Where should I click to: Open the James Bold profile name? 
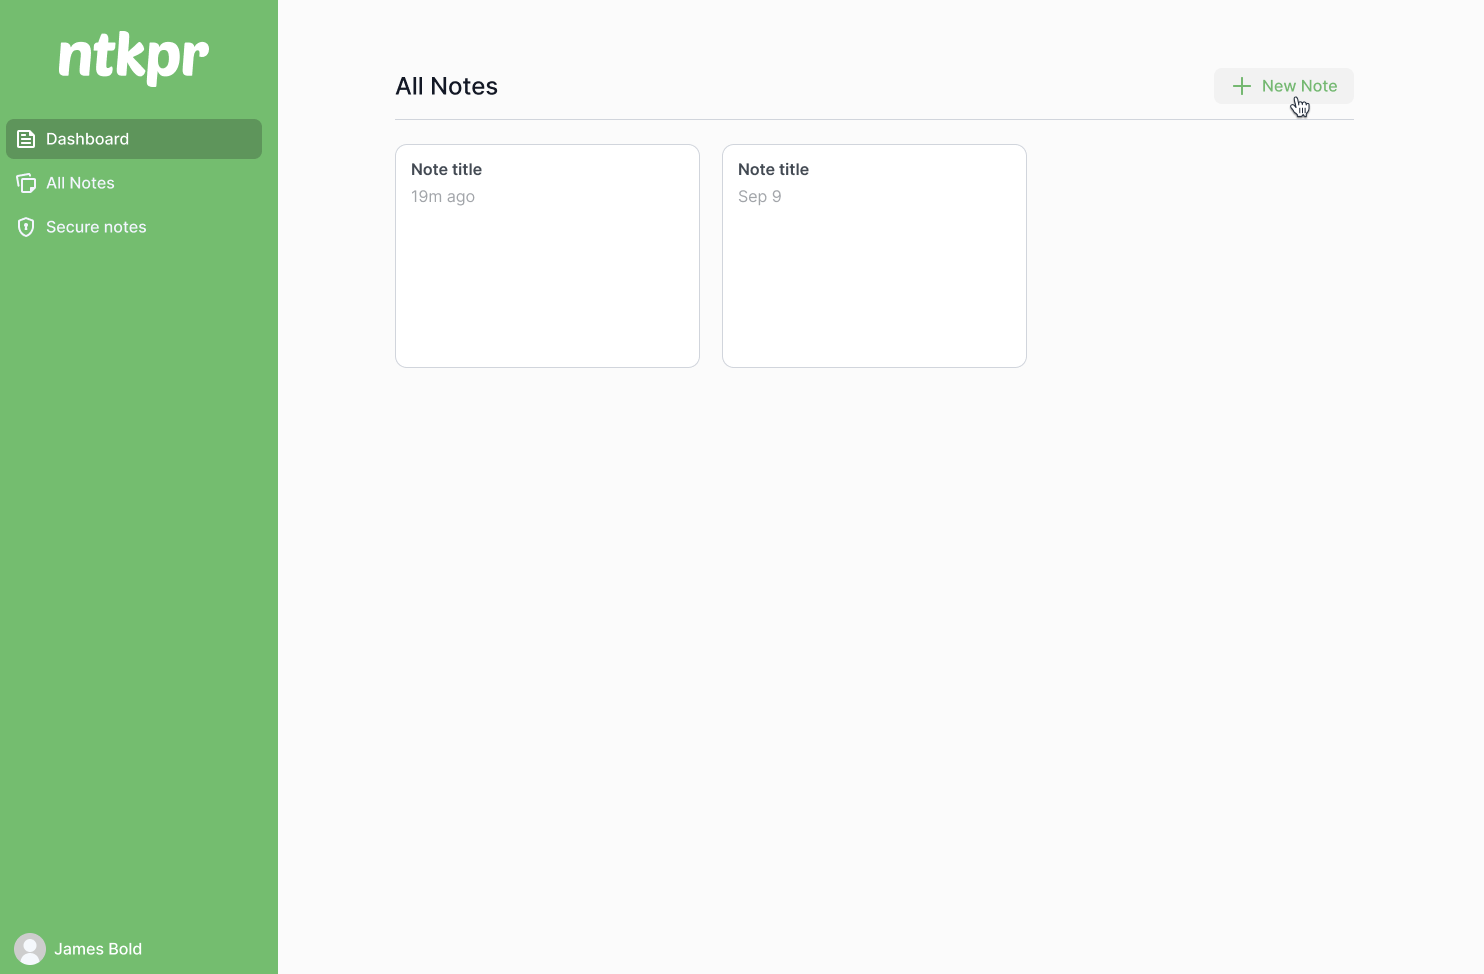(98, 949)
